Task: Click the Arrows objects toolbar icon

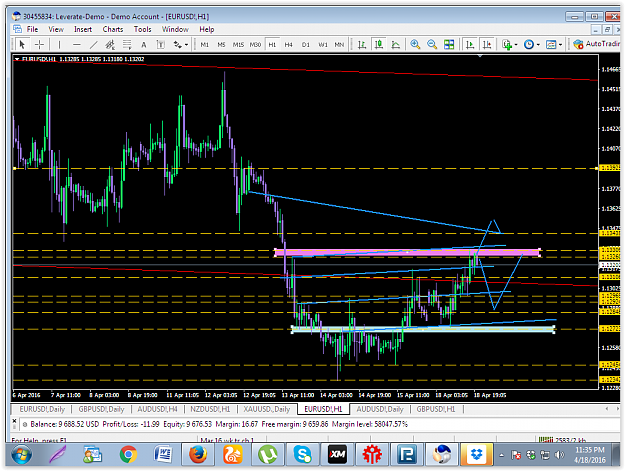Action: 177,45
